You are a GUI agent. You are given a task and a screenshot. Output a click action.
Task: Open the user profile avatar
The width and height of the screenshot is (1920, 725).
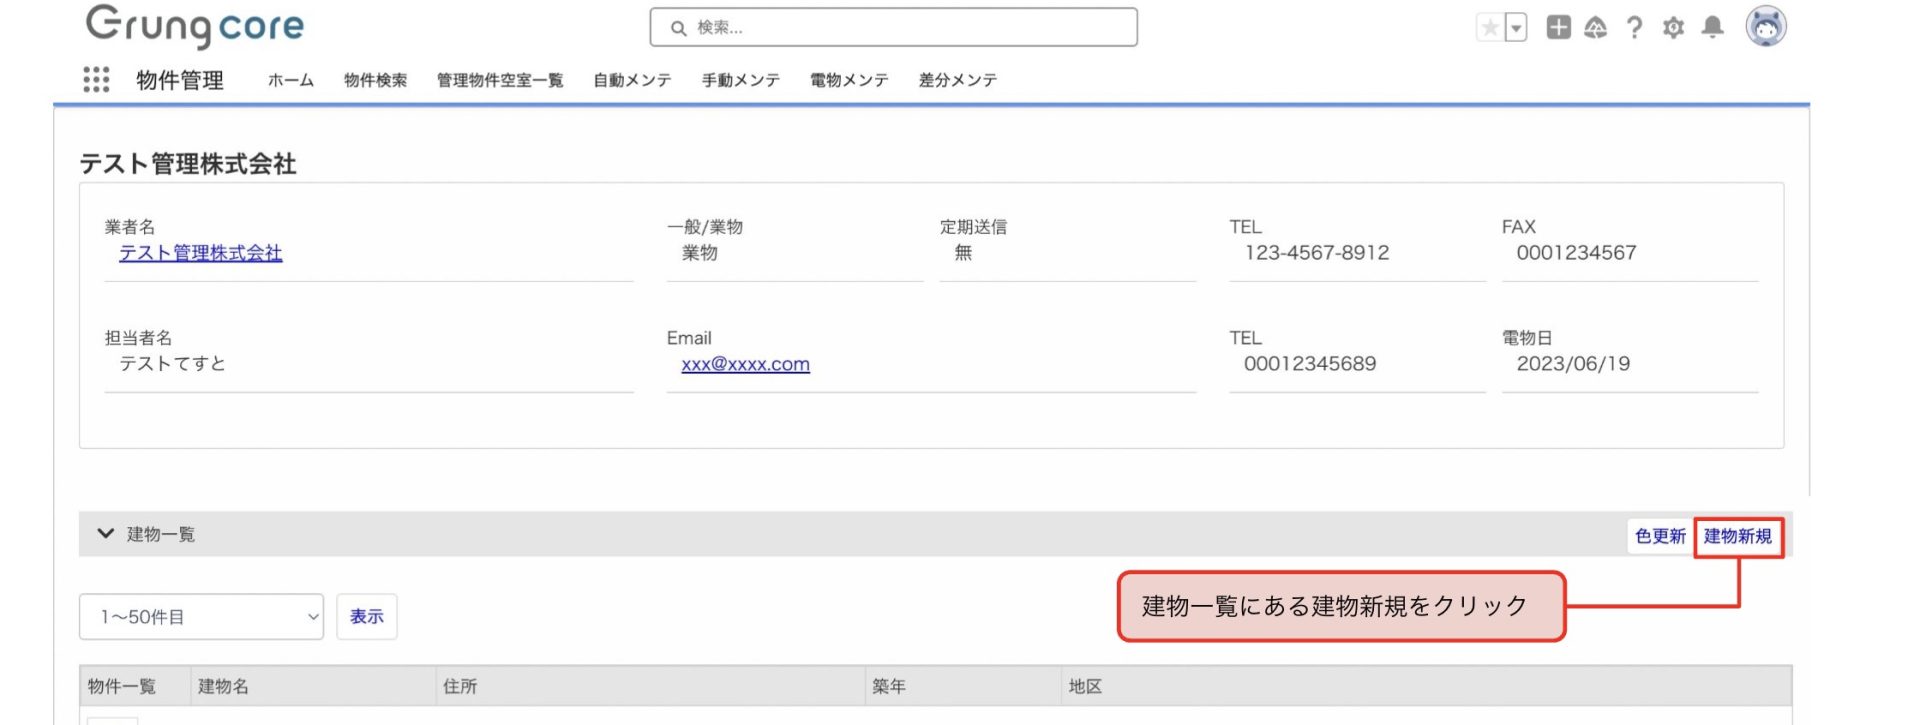(x=1765, y=27)
